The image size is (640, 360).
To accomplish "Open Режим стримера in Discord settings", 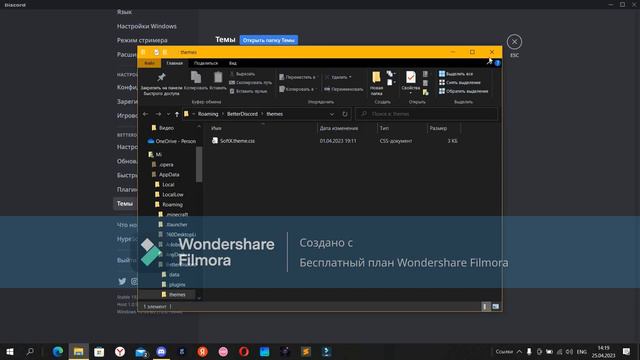I will click(142, 40).
